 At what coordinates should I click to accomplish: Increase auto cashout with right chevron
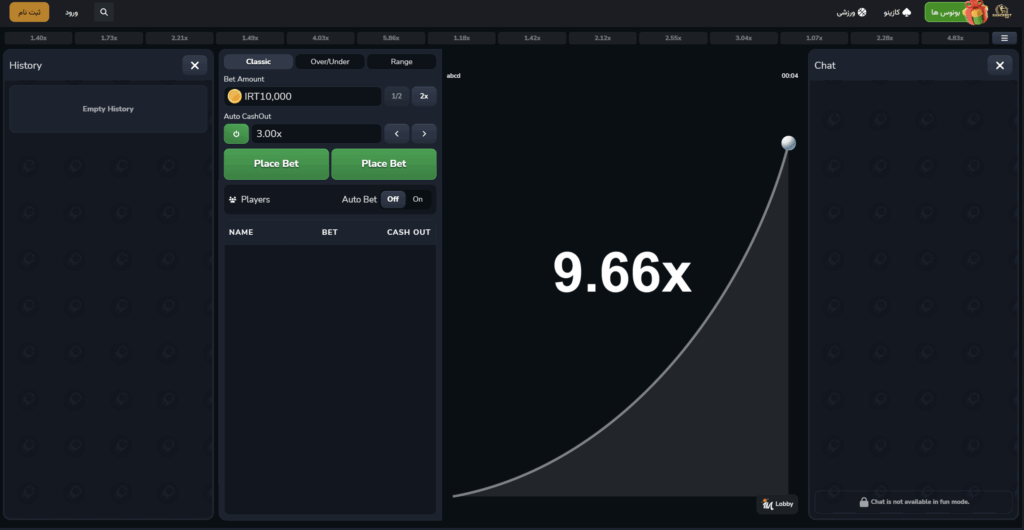click(424, 133)
